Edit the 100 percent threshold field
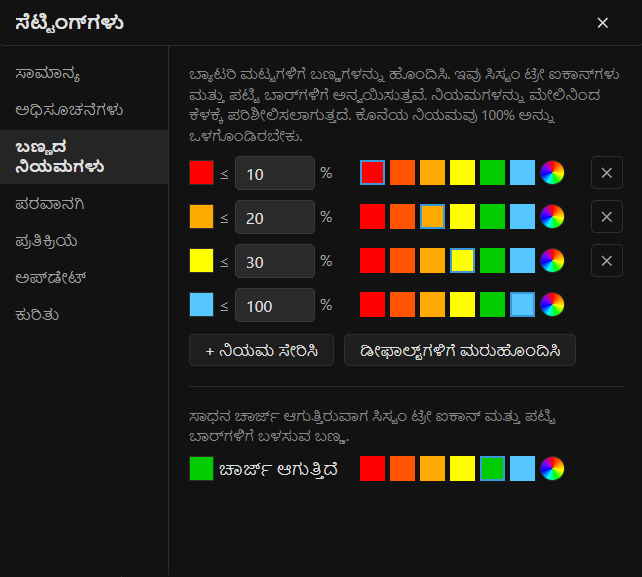Viewport: 642px width, 577px height. [275, 305]
